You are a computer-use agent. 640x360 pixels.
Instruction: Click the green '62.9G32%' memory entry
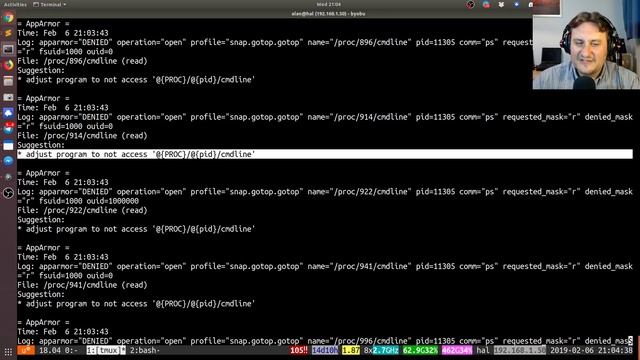point(420,350)
